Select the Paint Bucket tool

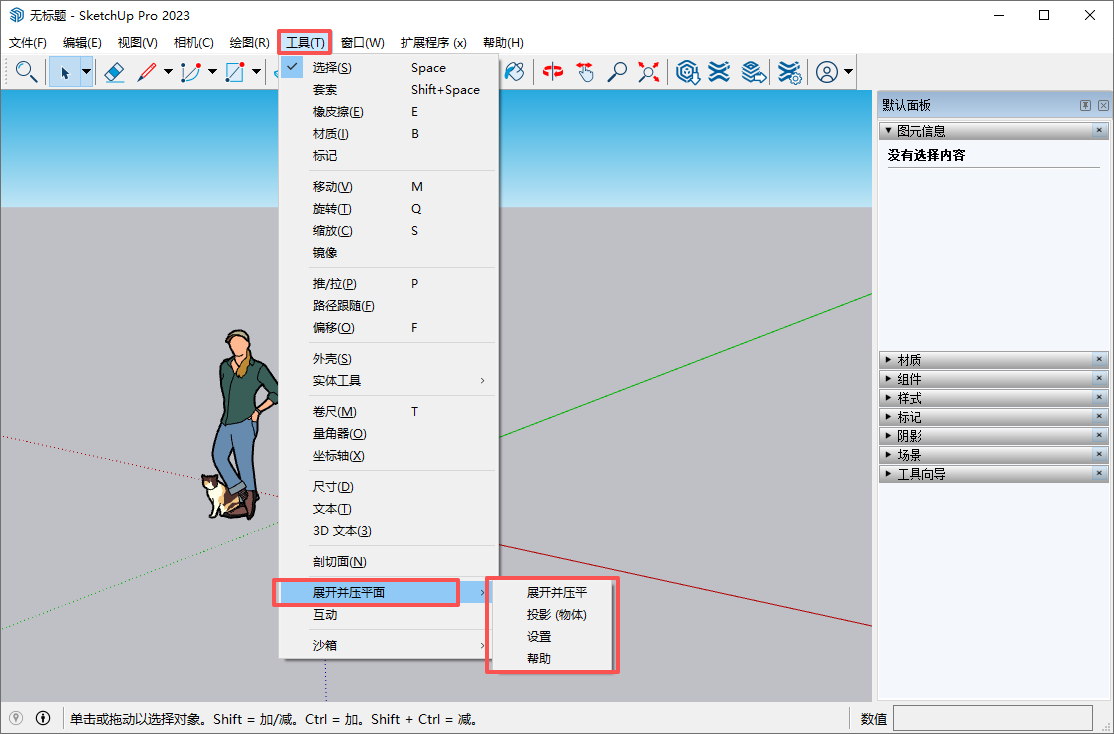coord(512,72)
